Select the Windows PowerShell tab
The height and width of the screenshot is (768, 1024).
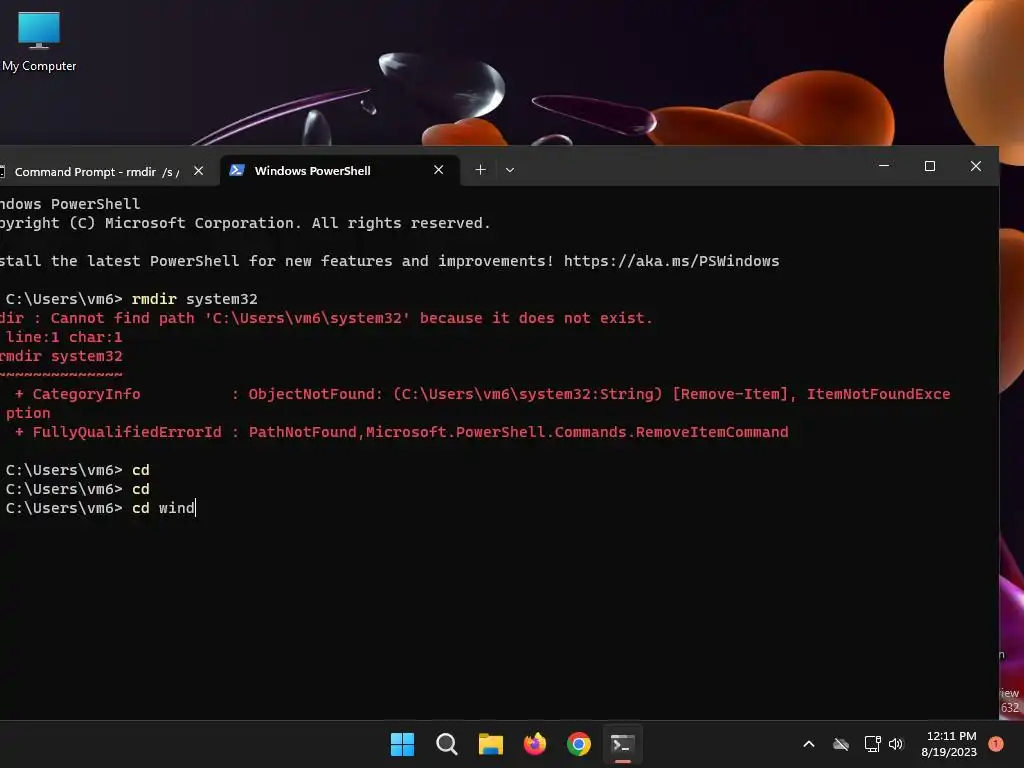pyautogui.click(x=340, y=170)
